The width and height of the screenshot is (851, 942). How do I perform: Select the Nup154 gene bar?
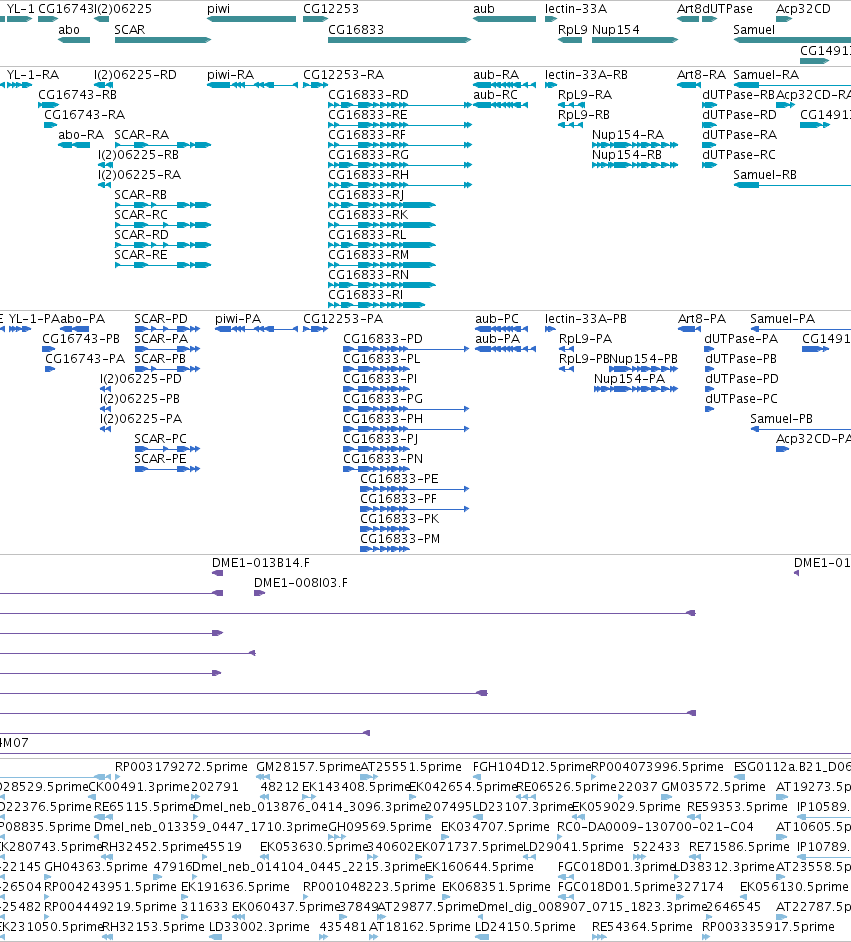tap(635, 40)
